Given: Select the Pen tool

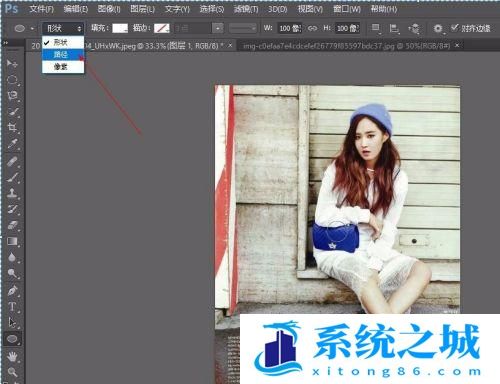Looking at the screenshot, I should [12, 291].
